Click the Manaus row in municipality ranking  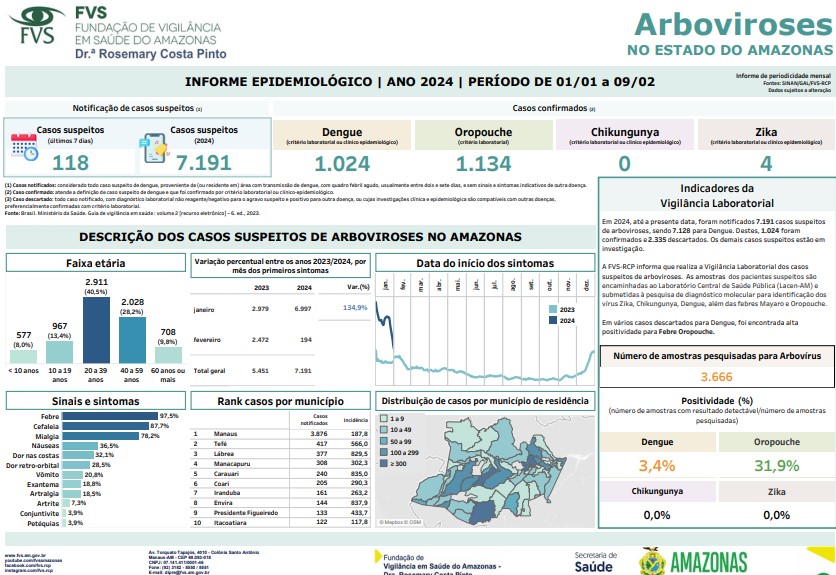(280, 434)
